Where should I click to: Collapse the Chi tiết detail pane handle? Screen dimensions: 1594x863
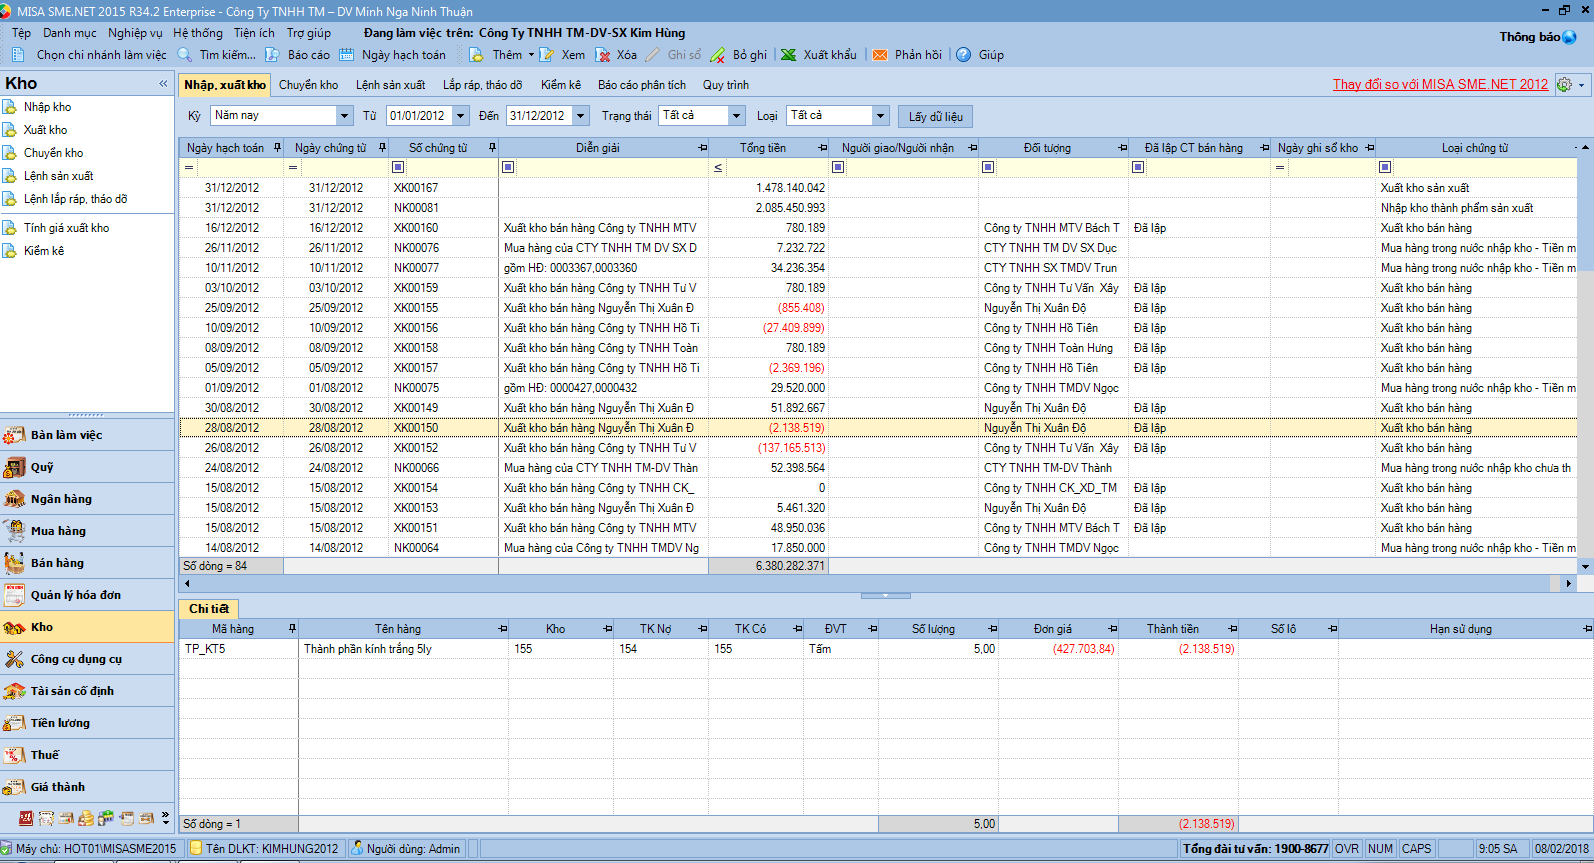[886, 596]
